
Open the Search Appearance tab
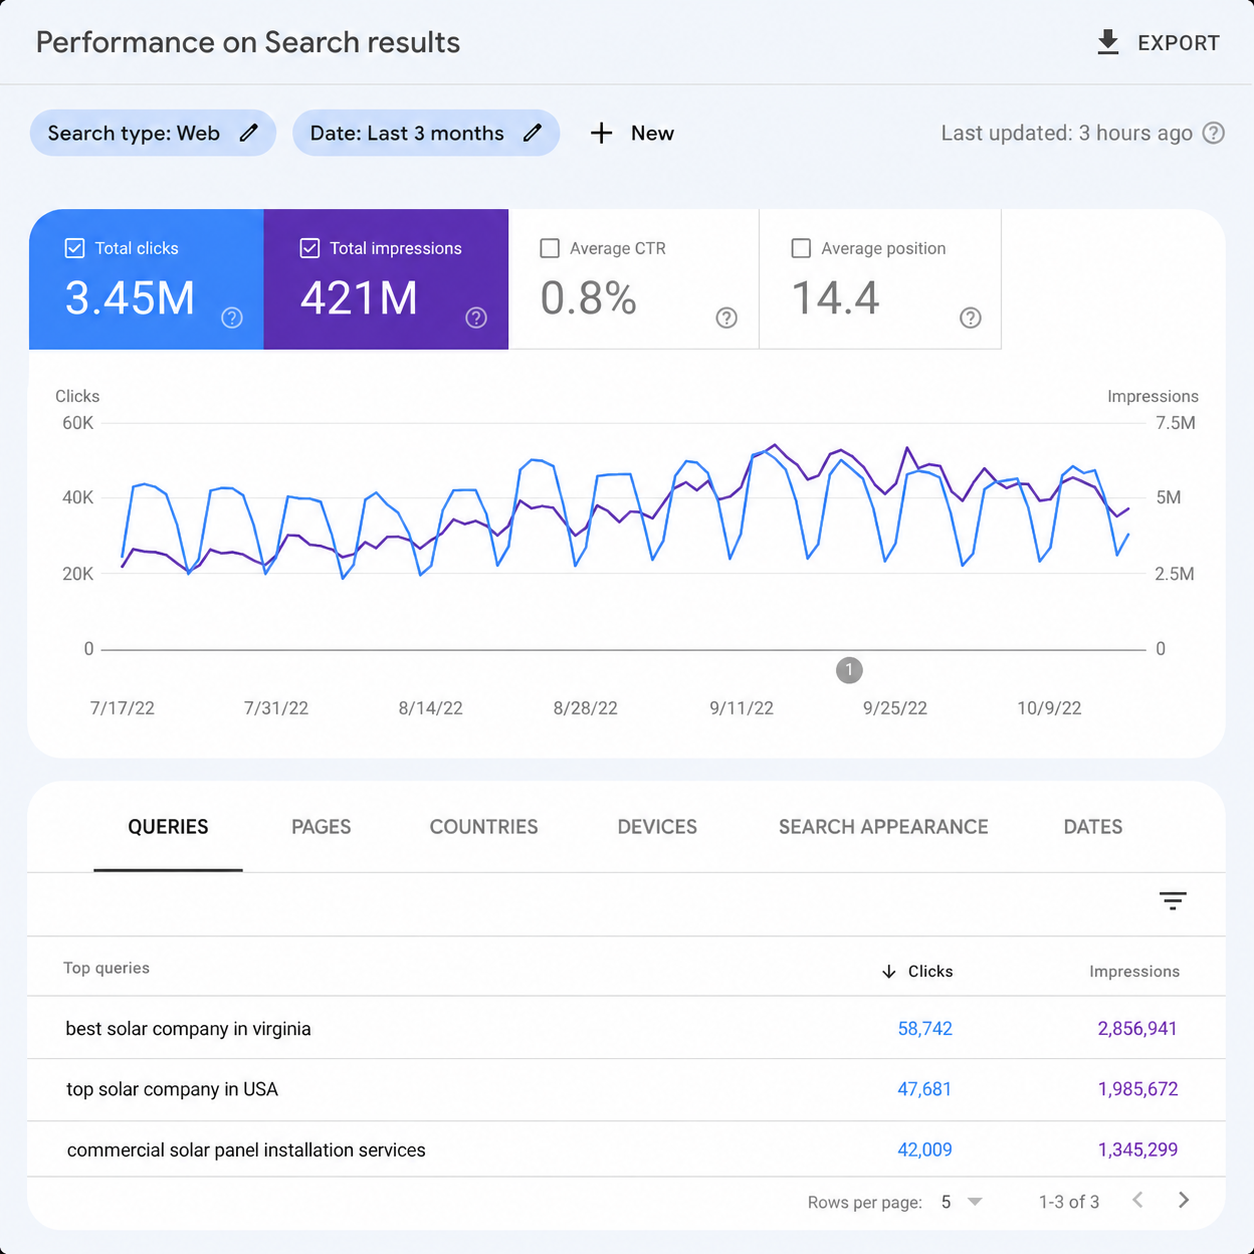(x=883, y=827)
